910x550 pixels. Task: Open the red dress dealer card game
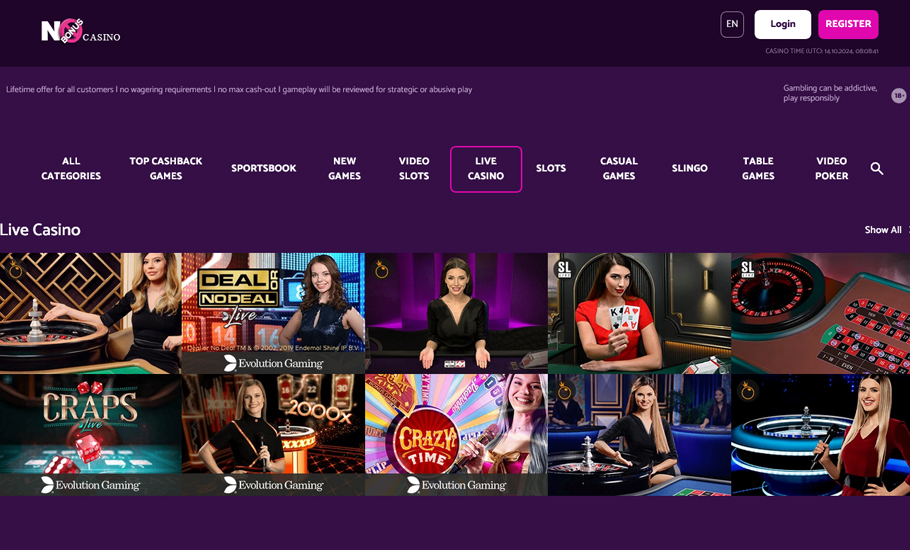639,313
